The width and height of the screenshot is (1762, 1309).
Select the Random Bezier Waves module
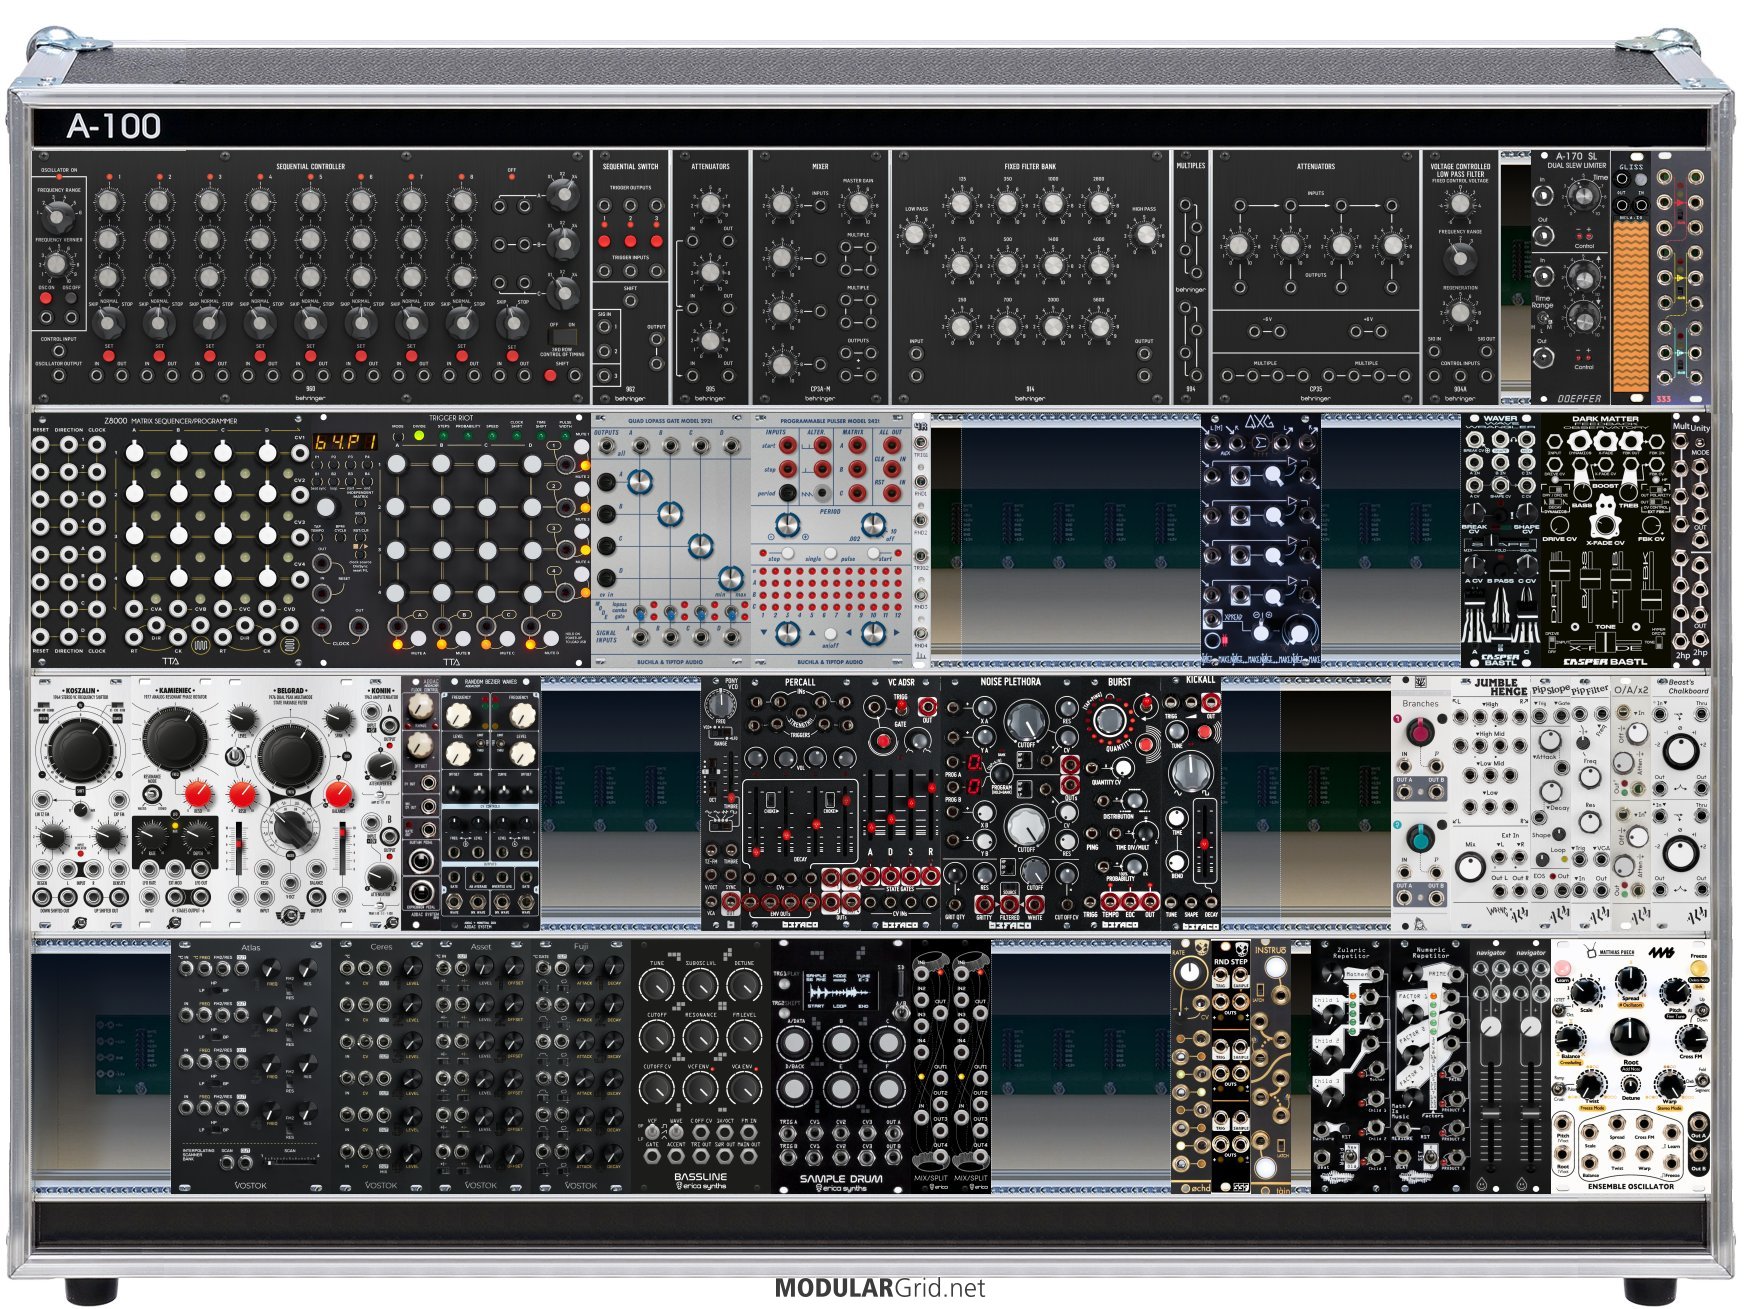(x=490, y=803)
